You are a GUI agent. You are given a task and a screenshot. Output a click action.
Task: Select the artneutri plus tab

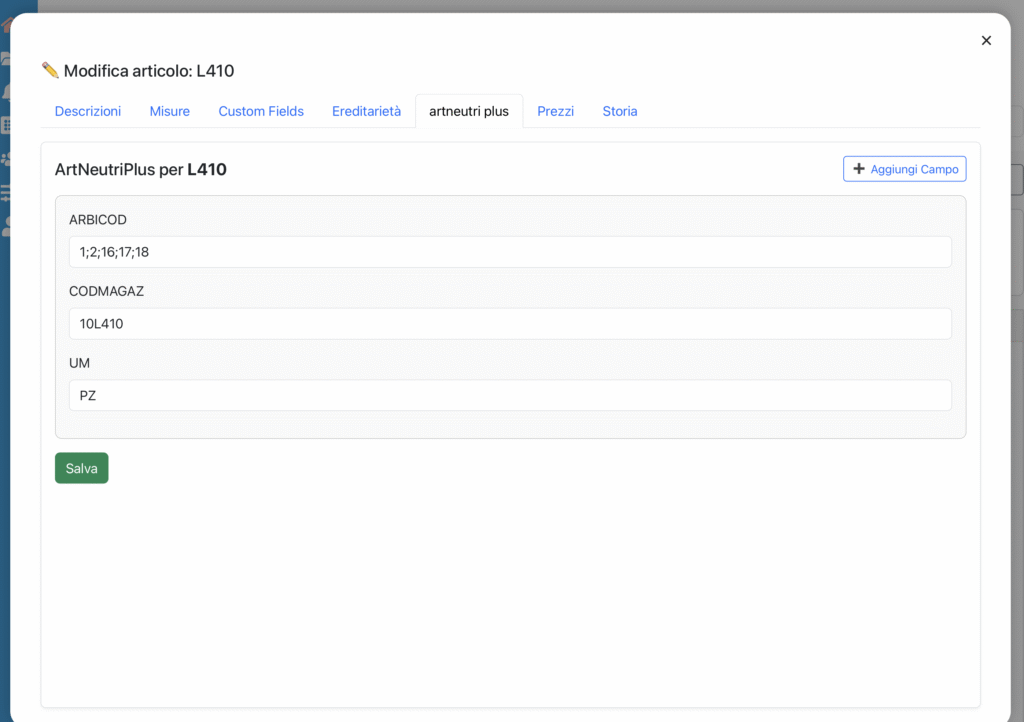click(x=469, y=111)
